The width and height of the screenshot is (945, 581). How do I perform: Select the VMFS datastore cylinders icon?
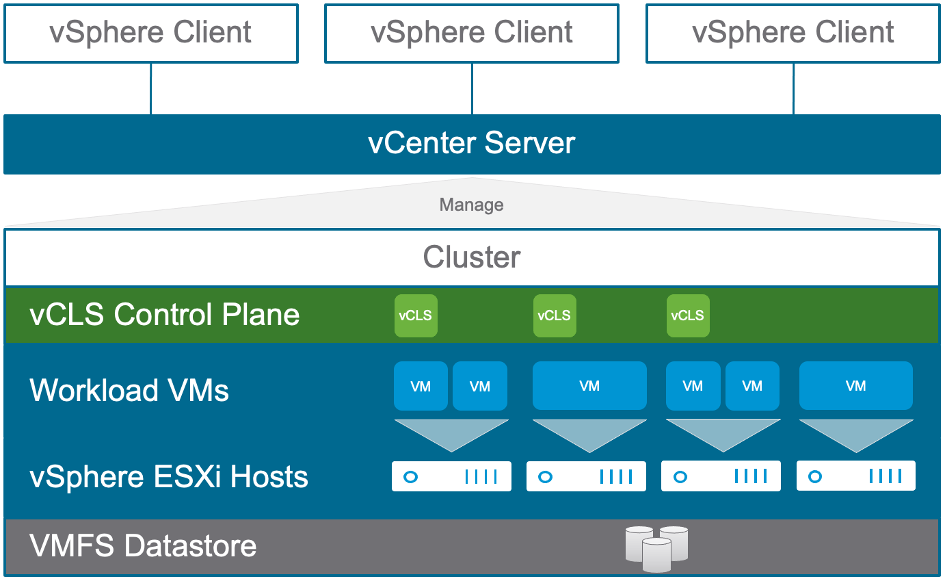657,548
